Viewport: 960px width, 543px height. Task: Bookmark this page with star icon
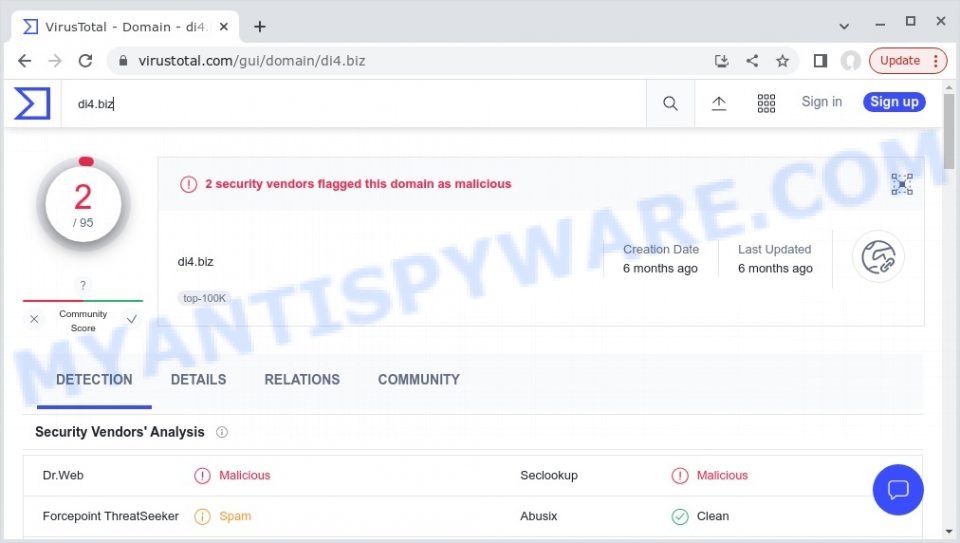tap(782, 61)
